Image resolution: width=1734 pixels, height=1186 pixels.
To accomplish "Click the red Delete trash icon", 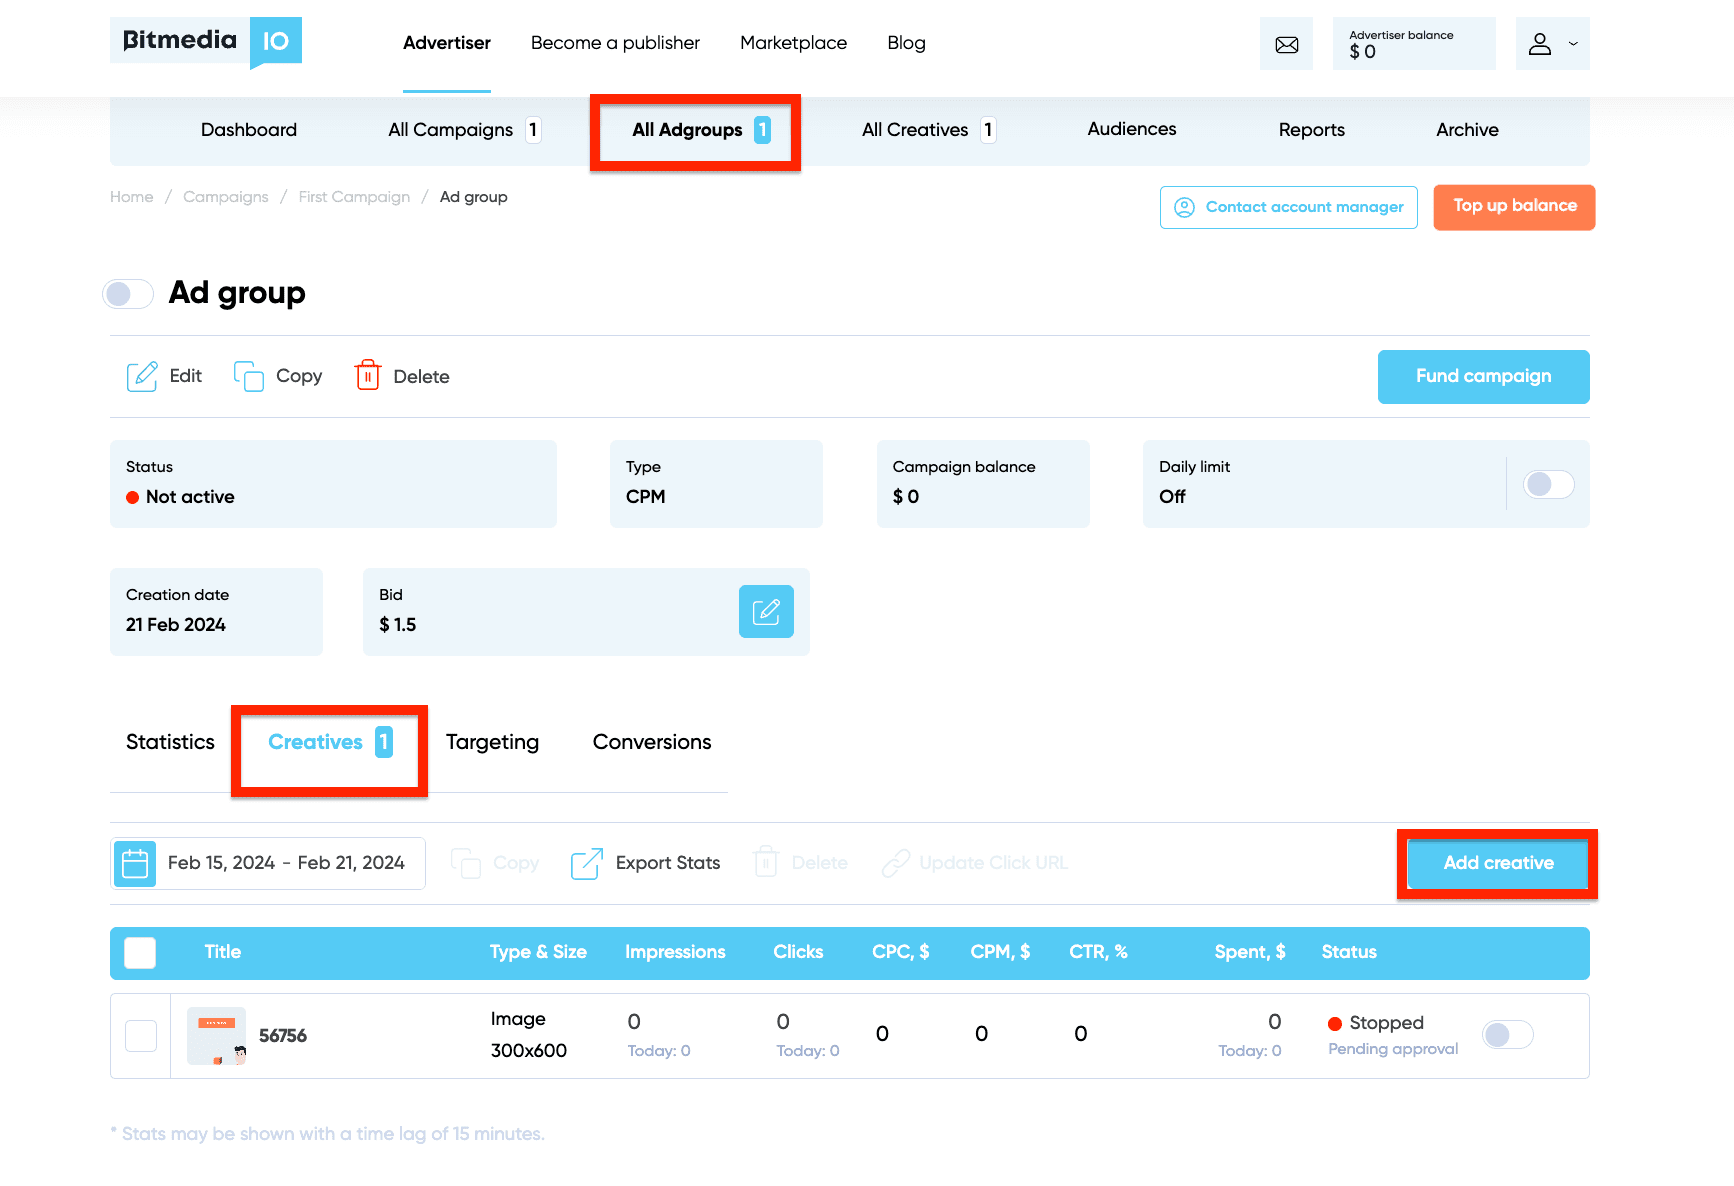I will (x=367, y=376).
